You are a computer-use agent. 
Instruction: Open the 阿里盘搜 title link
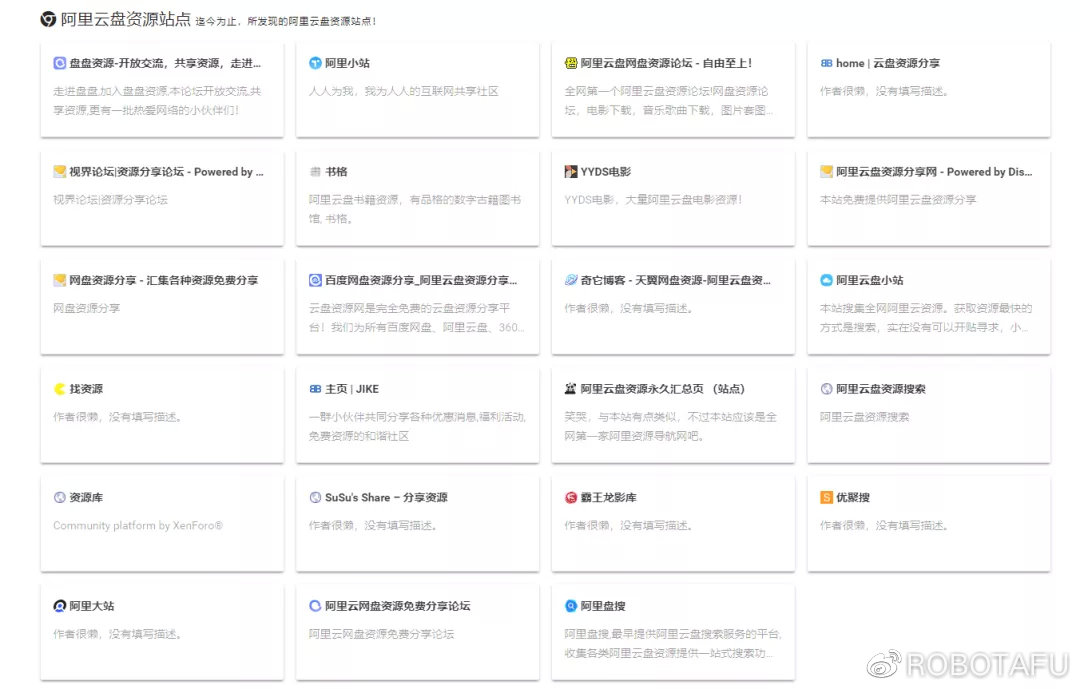tap(603, 606)
